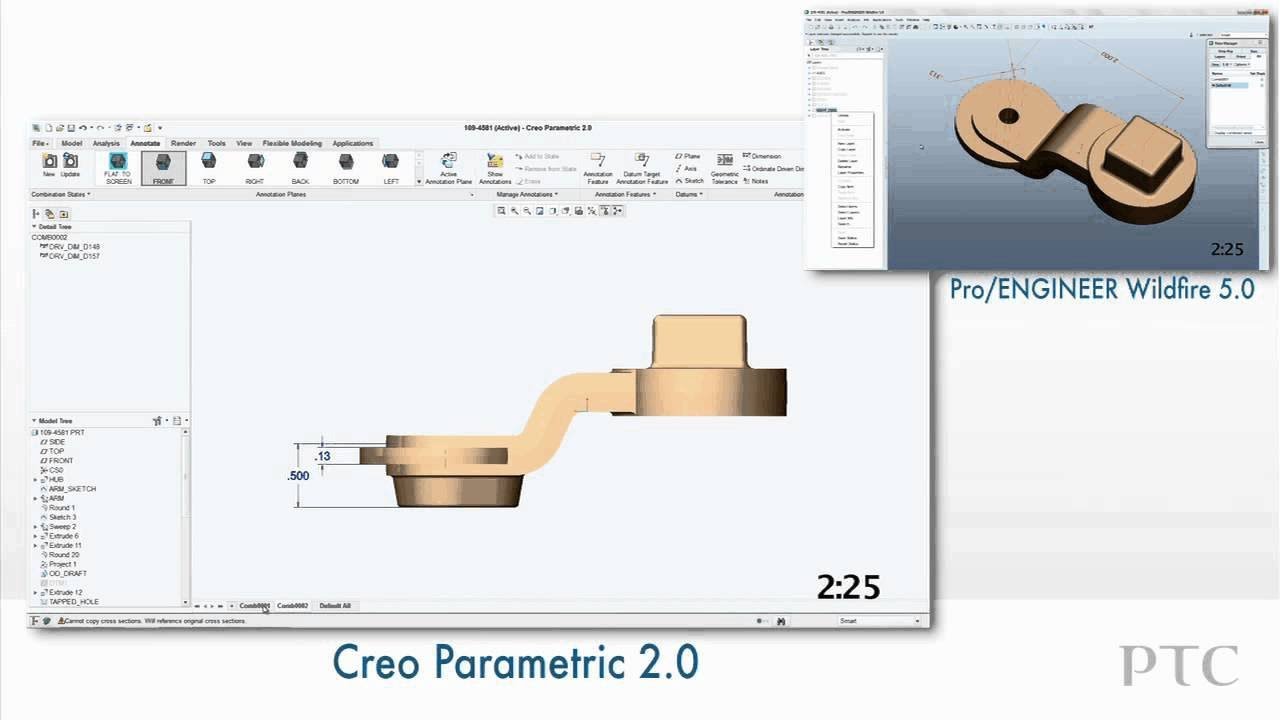This screenshot has width=1280, height=720.
Task: Click the Zoom Out graphics toolbar icon
Action: pos(527,211)
